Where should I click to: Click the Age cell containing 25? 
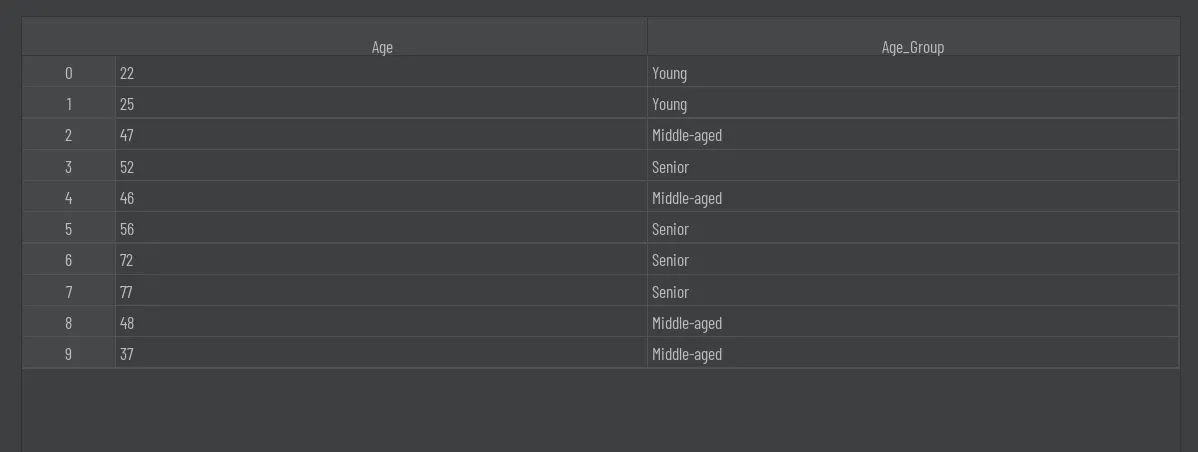[x=127, y=104]
